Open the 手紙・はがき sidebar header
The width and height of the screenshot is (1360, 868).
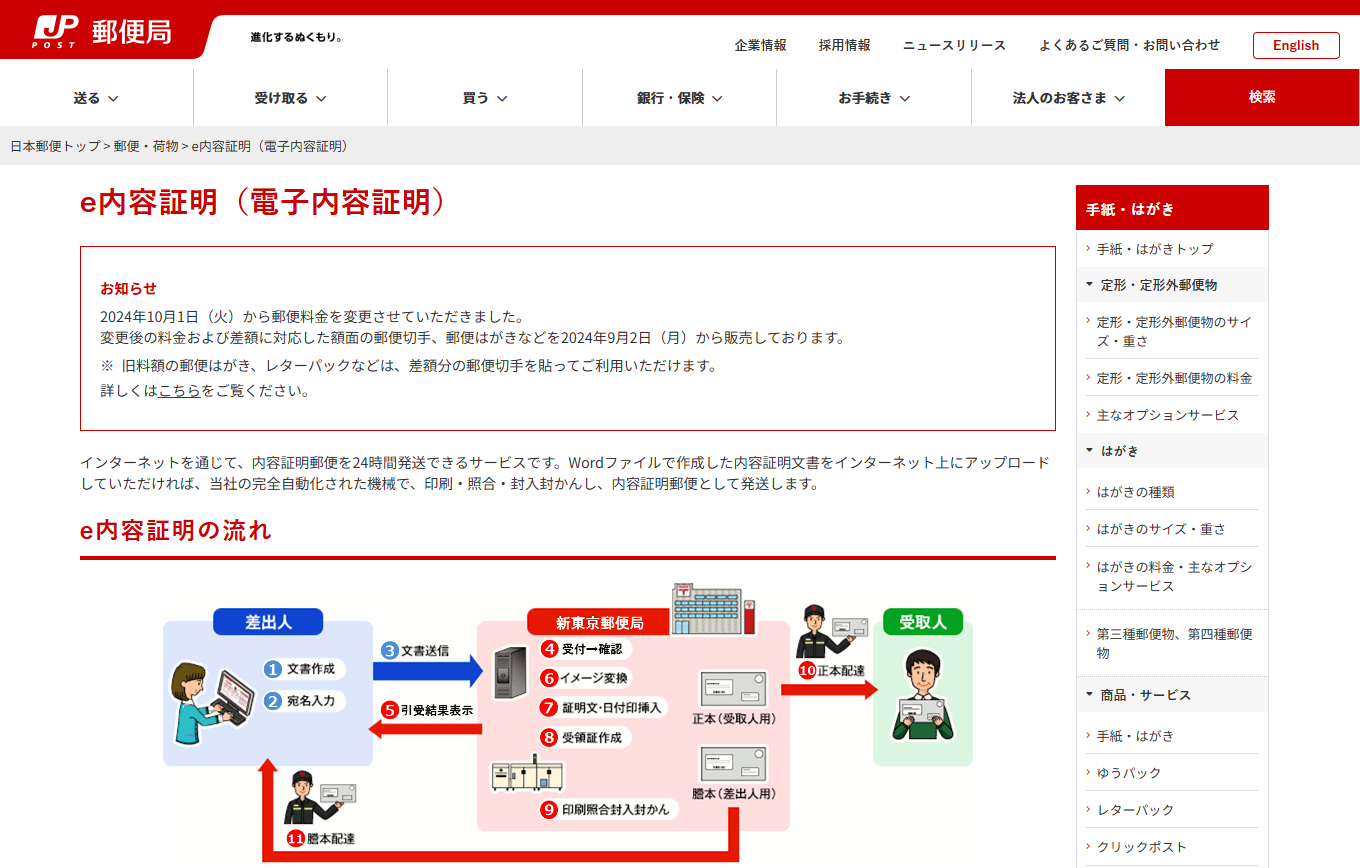click(1172, 209)
